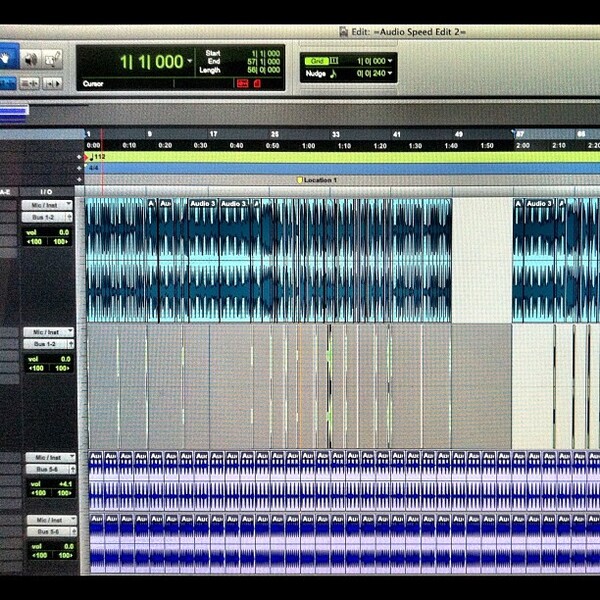Click the red link timeline indicator
The image size is (600, 600).
pyautogui.click(x=242, y=83)
